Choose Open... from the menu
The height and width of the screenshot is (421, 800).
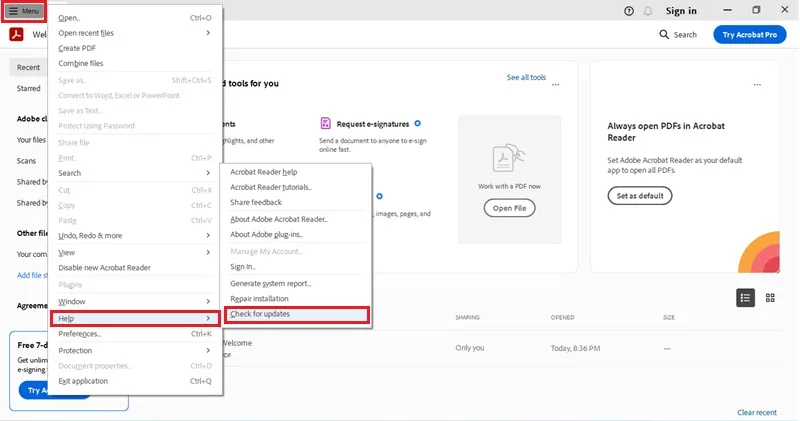coord(135,18)
